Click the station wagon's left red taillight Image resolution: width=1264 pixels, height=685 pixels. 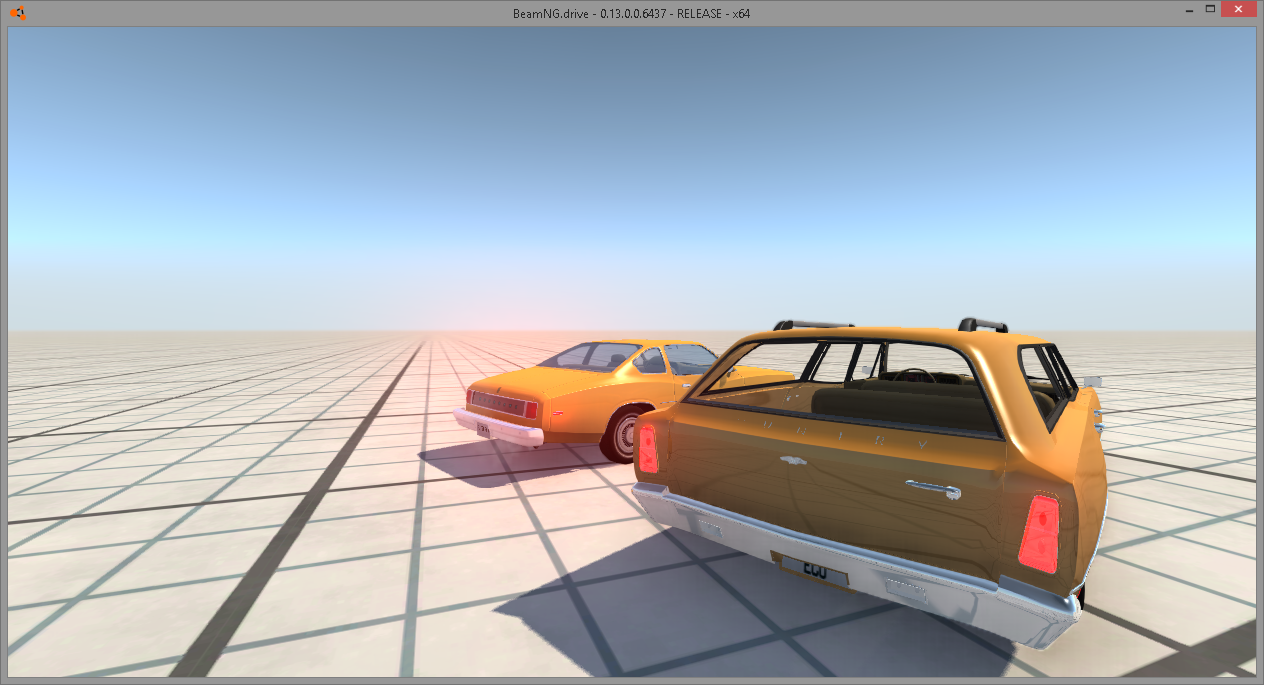(648, 447)
